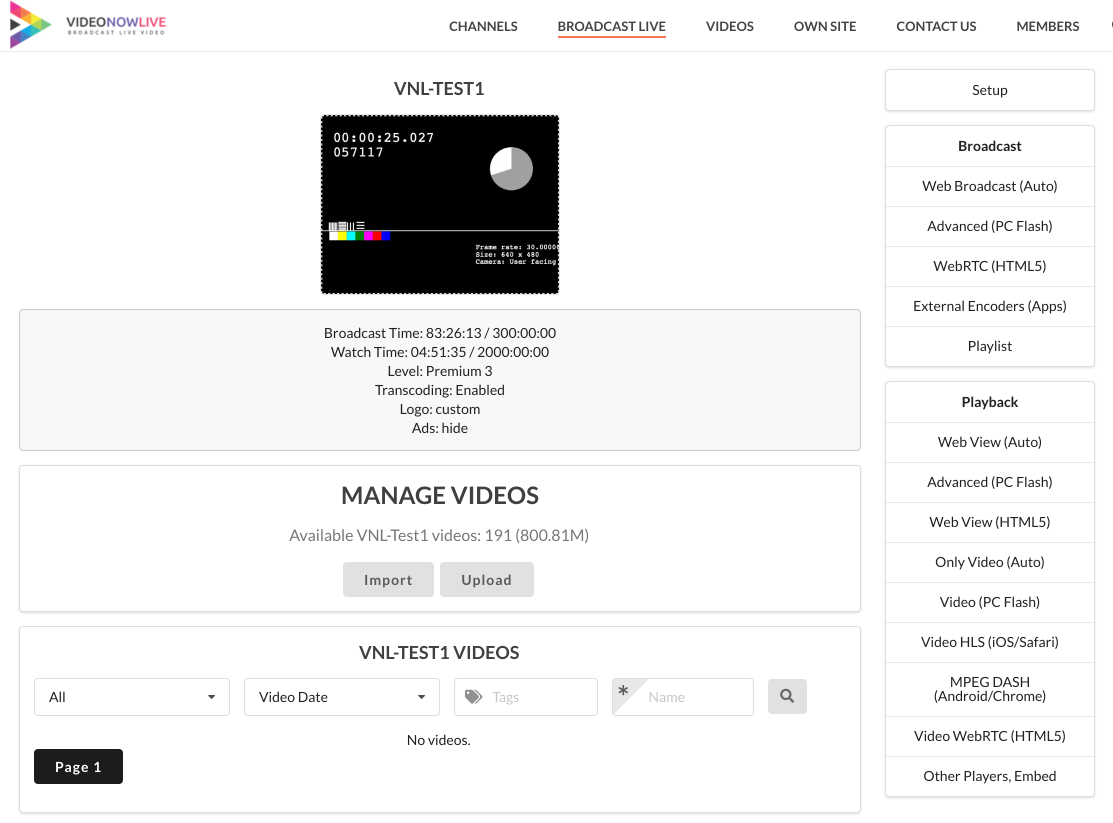Click the VNL-TEST1 channel title
Screen dimensions: 1113x823
(439, 89)
